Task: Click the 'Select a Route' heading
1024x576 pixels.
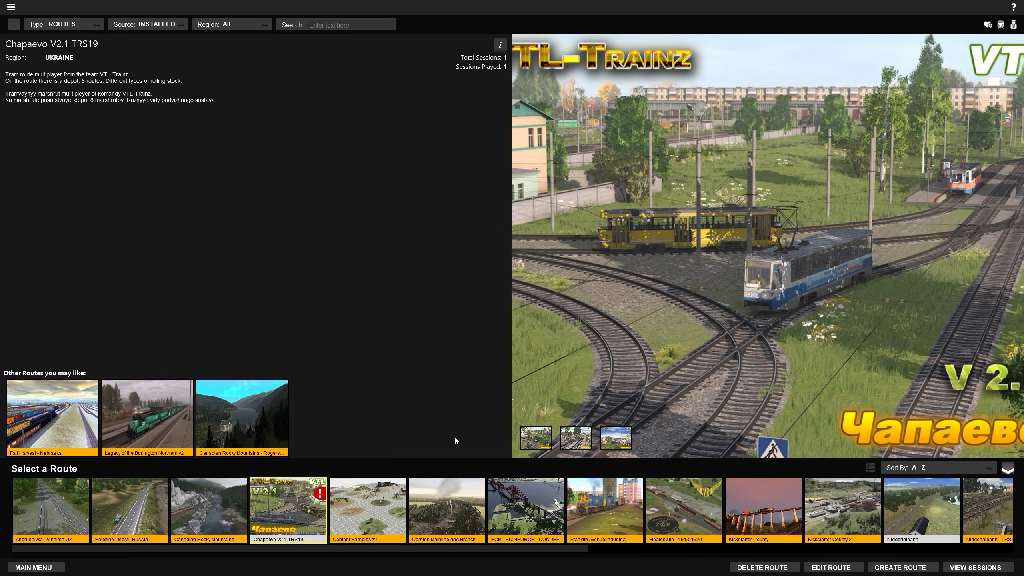Action: [x=44, y=468]
